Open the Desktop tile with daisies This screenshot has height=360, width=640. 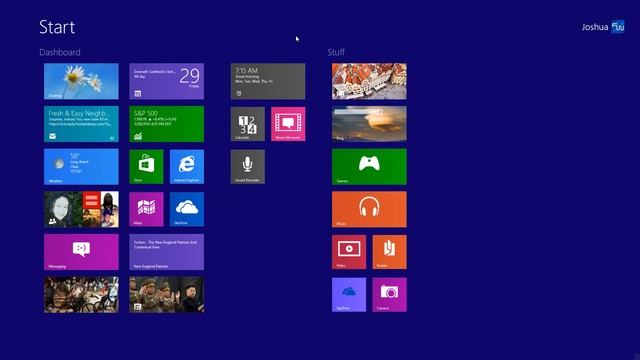pyautogui.click(x=81, y=81)
